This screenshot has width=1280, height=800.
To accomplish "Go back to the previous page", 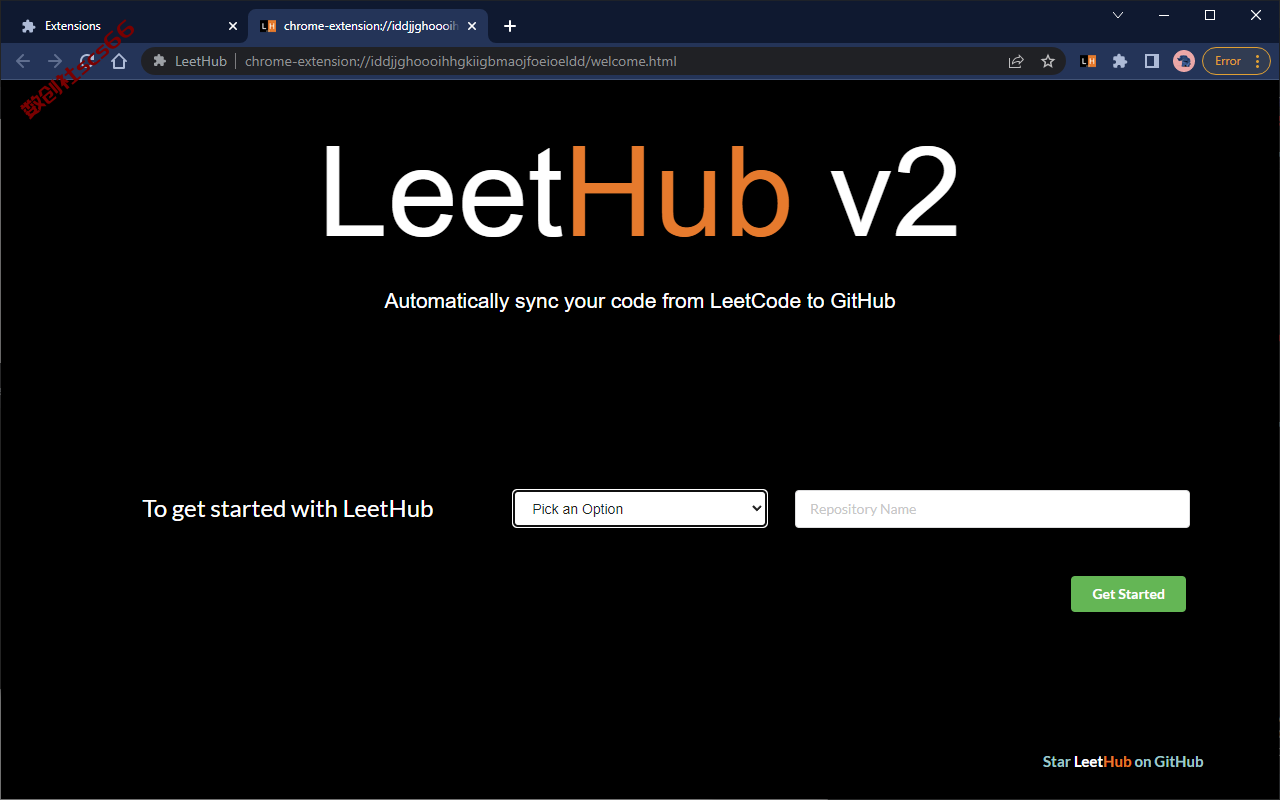I will pyautogui.click(x=23, y=61).
